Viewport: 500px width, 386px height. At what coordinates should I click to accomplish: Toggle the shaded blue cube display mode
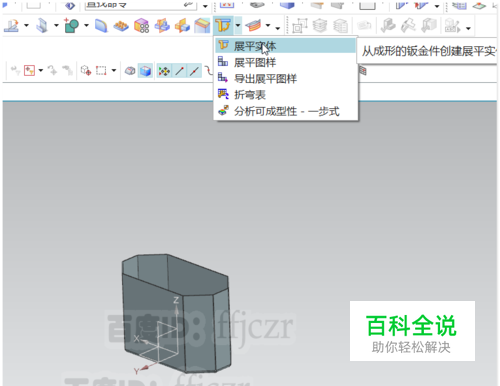coord(146,71)
